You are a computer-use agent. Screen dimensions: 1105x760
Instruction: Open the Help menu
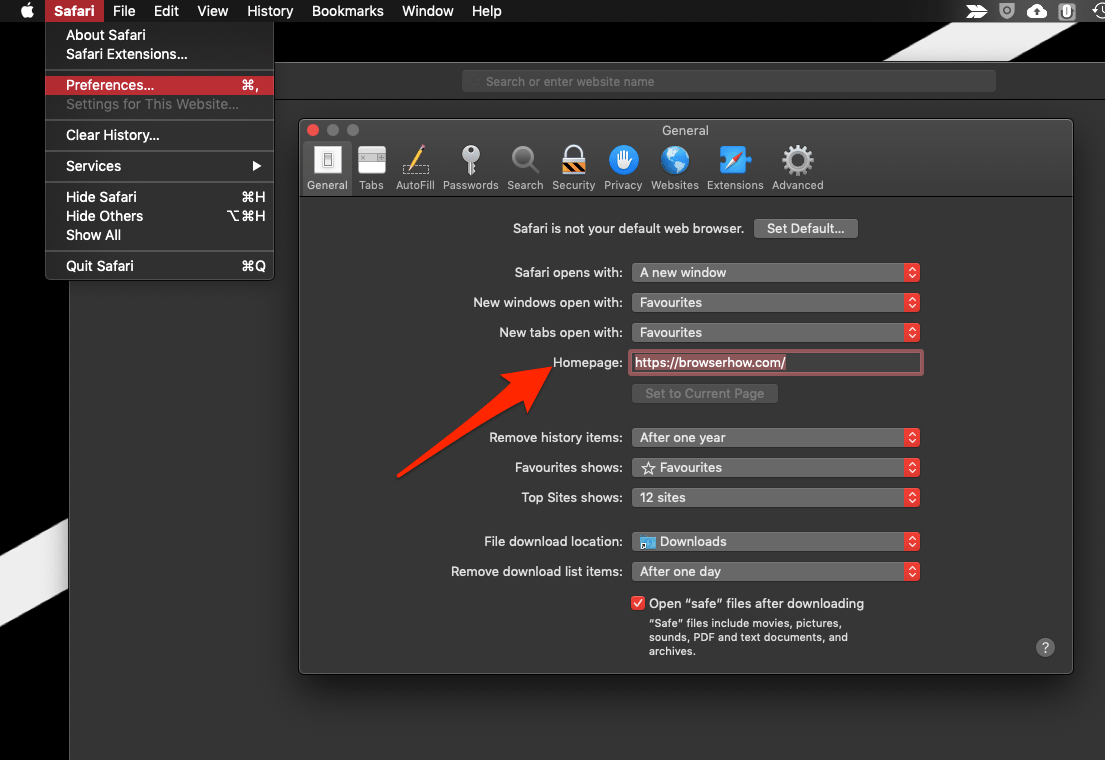486,11
